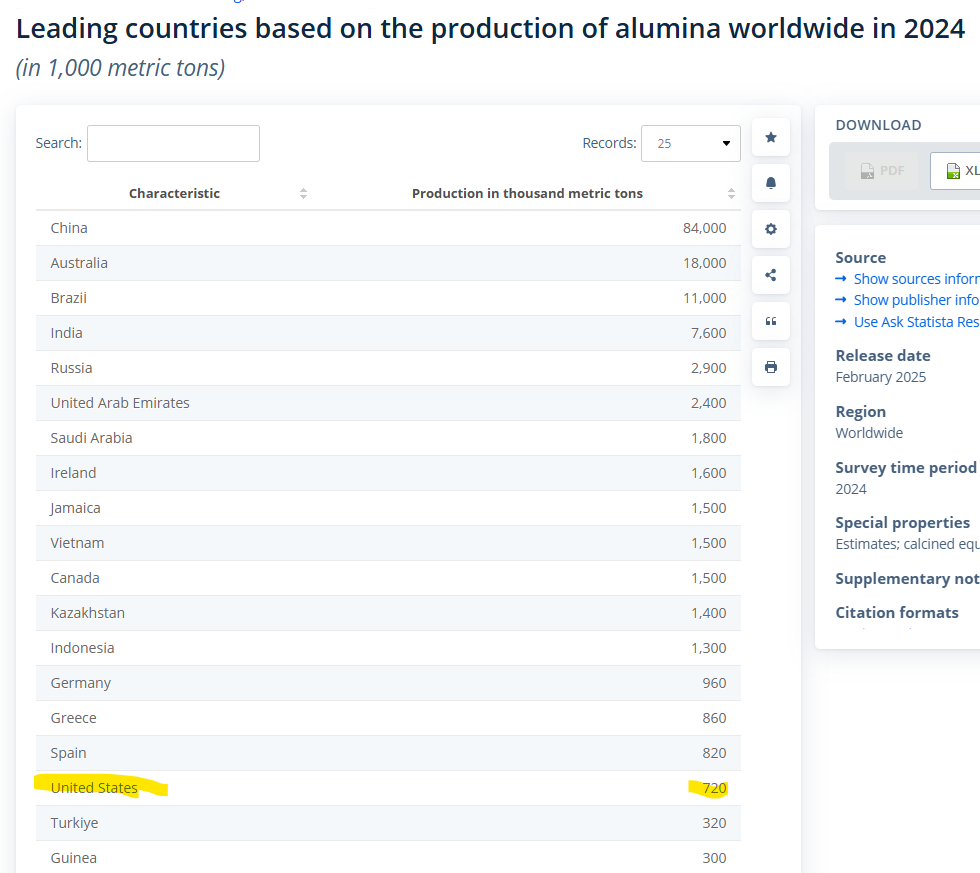This screenshot has width=980, height=873.
Task: Click the bell notification icon
Action: coord(770,183)
